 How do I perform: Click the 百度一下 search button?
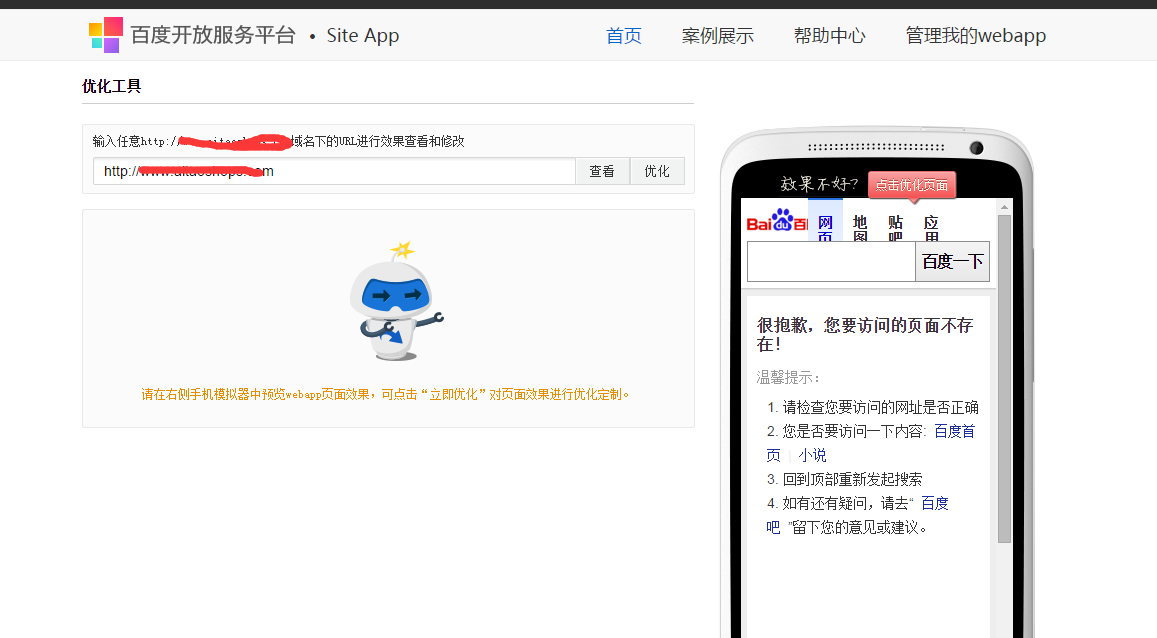(x=952, y=261)
